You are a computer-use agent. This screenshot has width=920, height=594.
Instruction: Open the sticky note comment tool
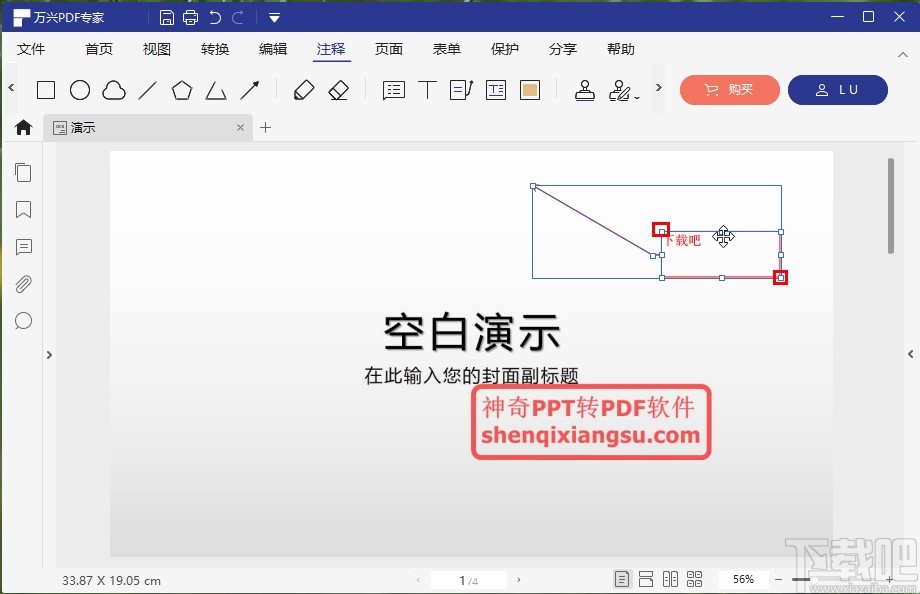pyautogui.click(x=393, y=89)
